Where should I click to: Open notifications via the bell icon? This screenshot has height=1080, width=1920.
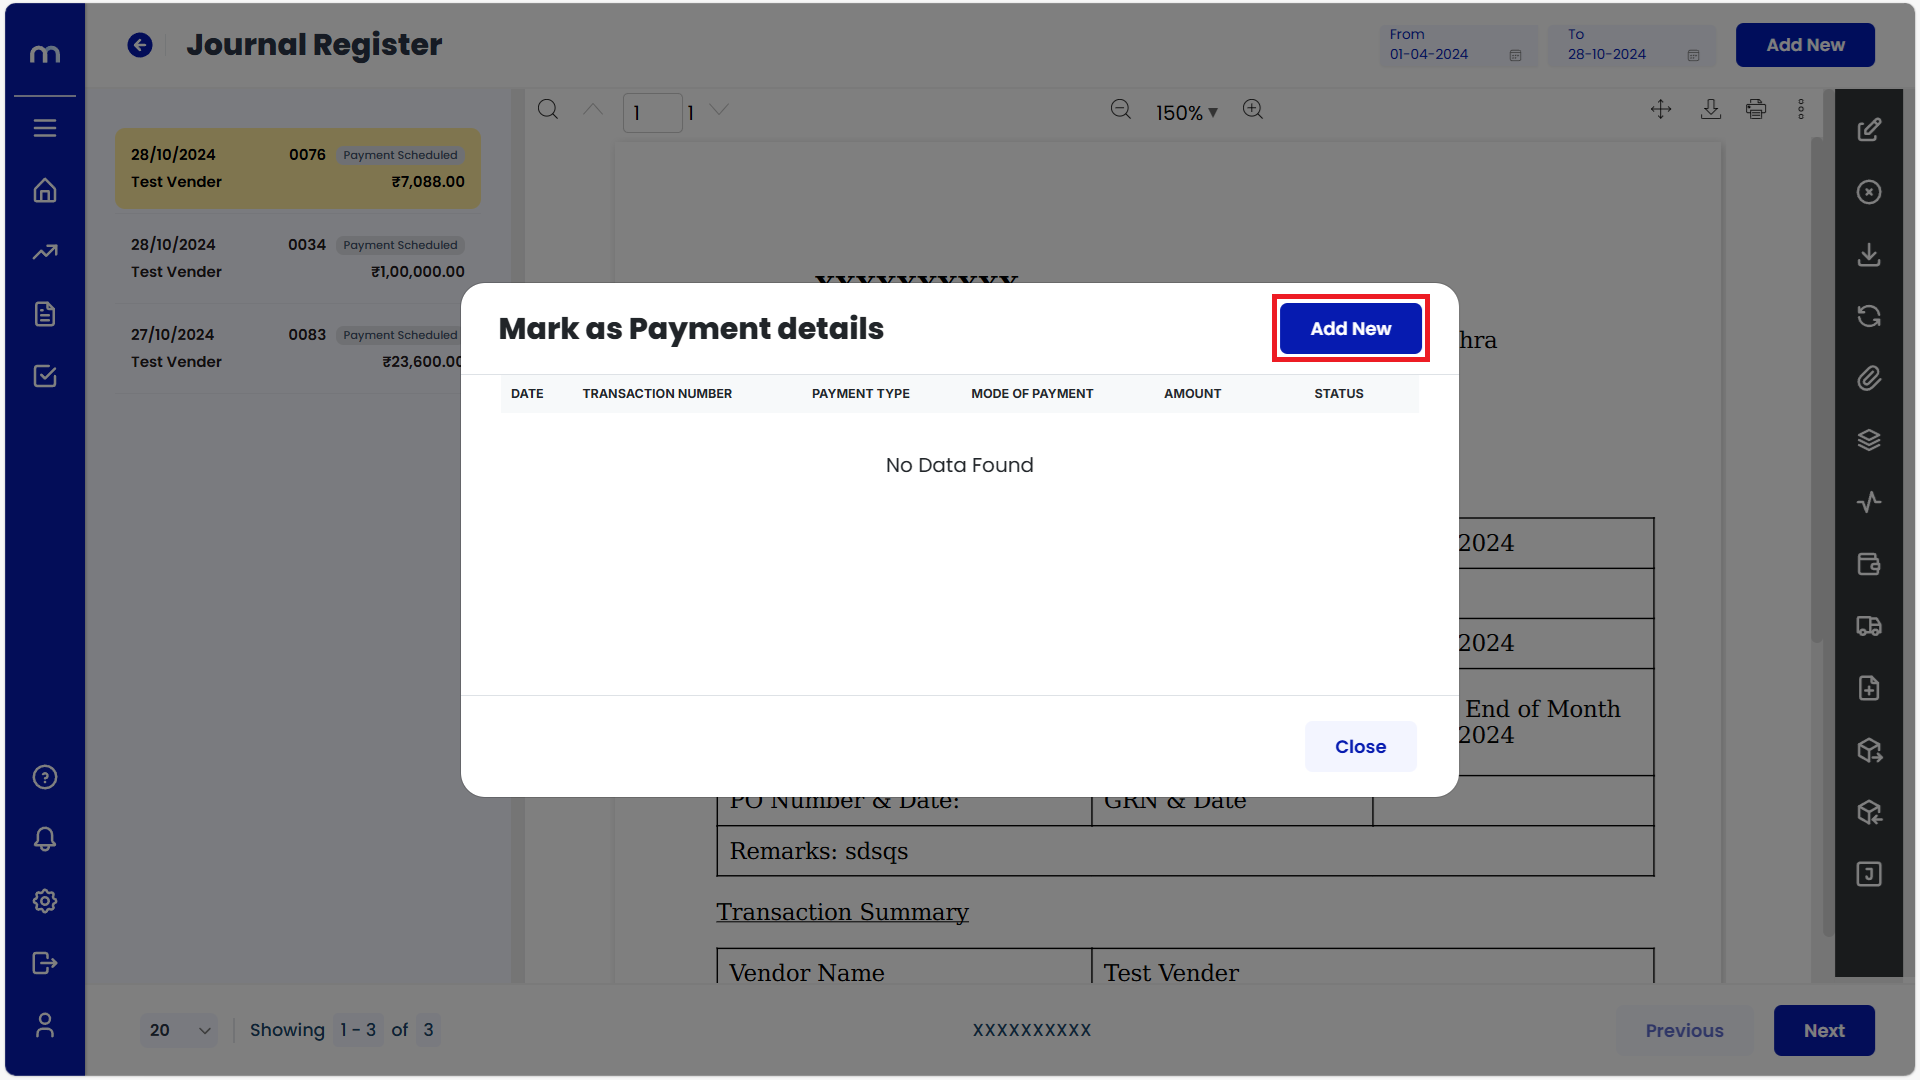[x=44, y=839]
